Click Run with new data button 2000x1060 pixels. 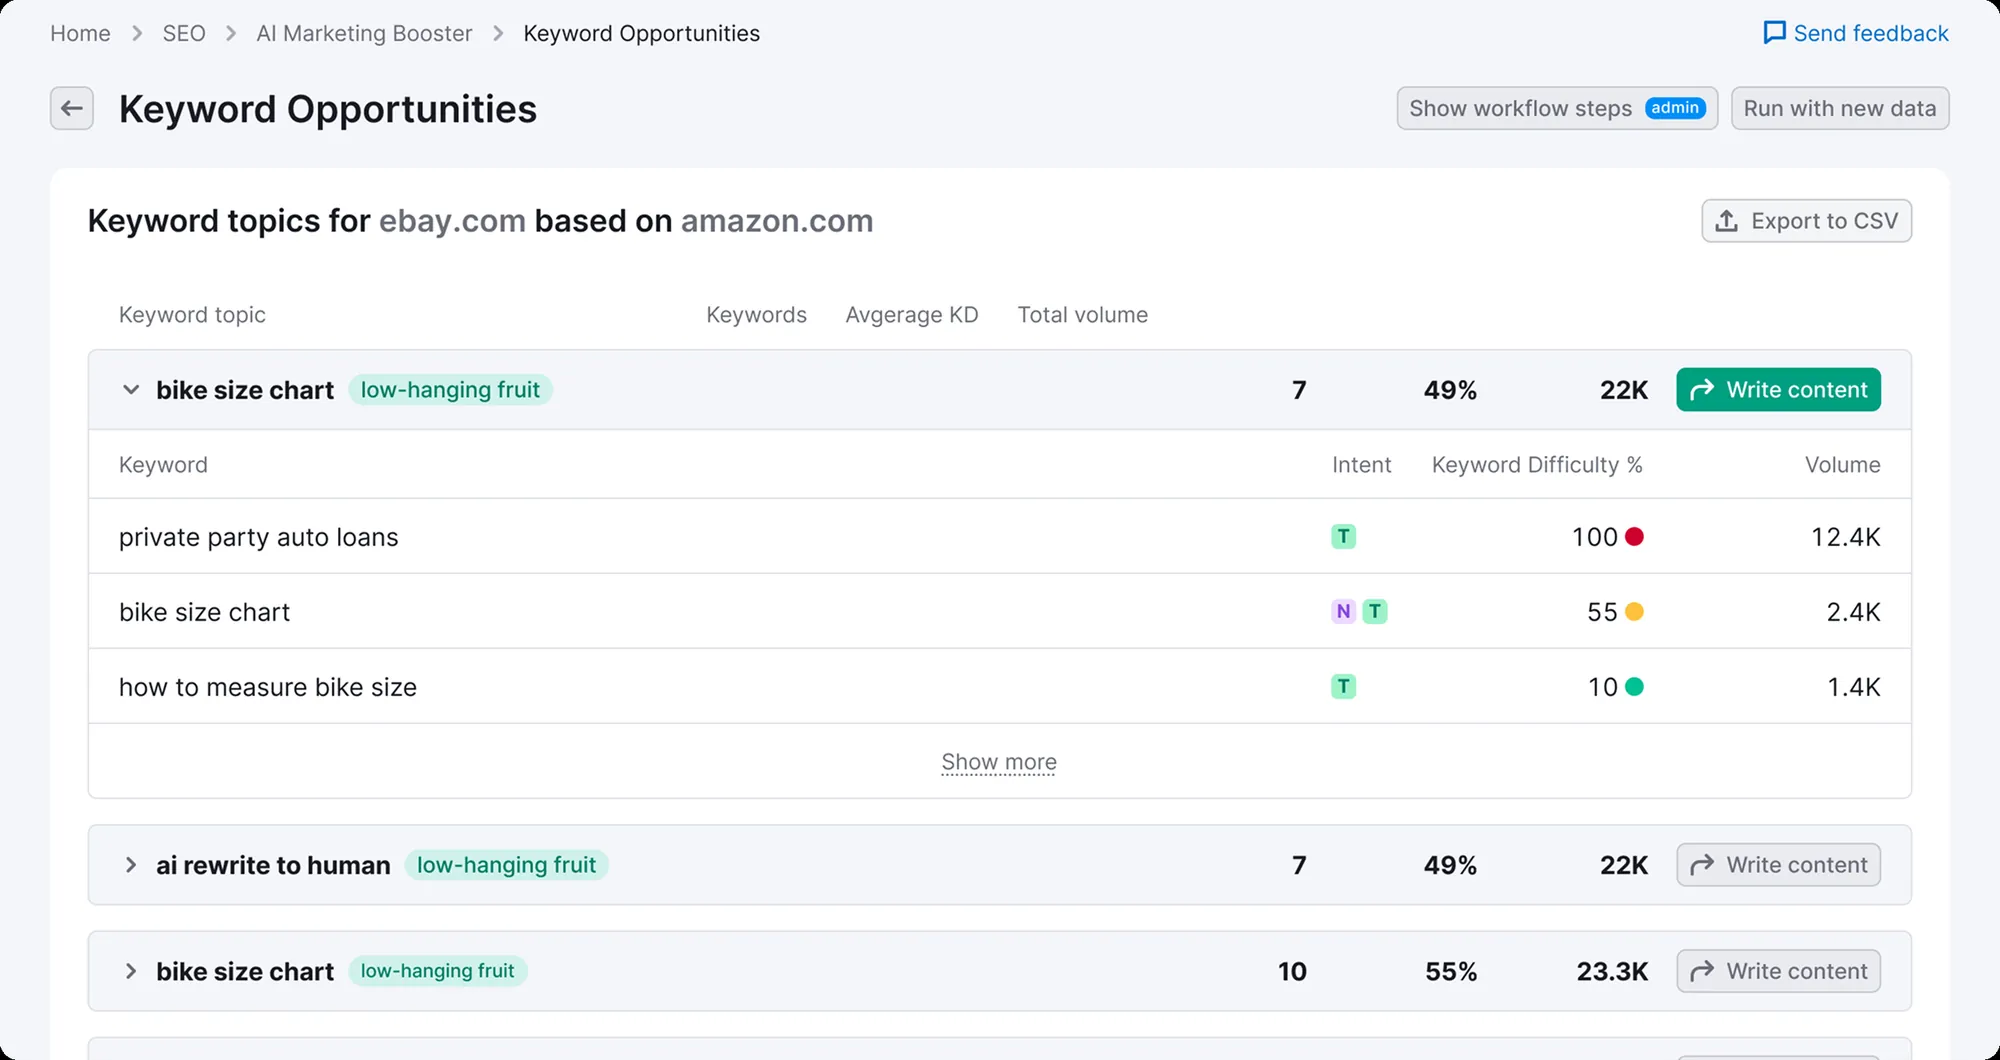(1840, 108)
